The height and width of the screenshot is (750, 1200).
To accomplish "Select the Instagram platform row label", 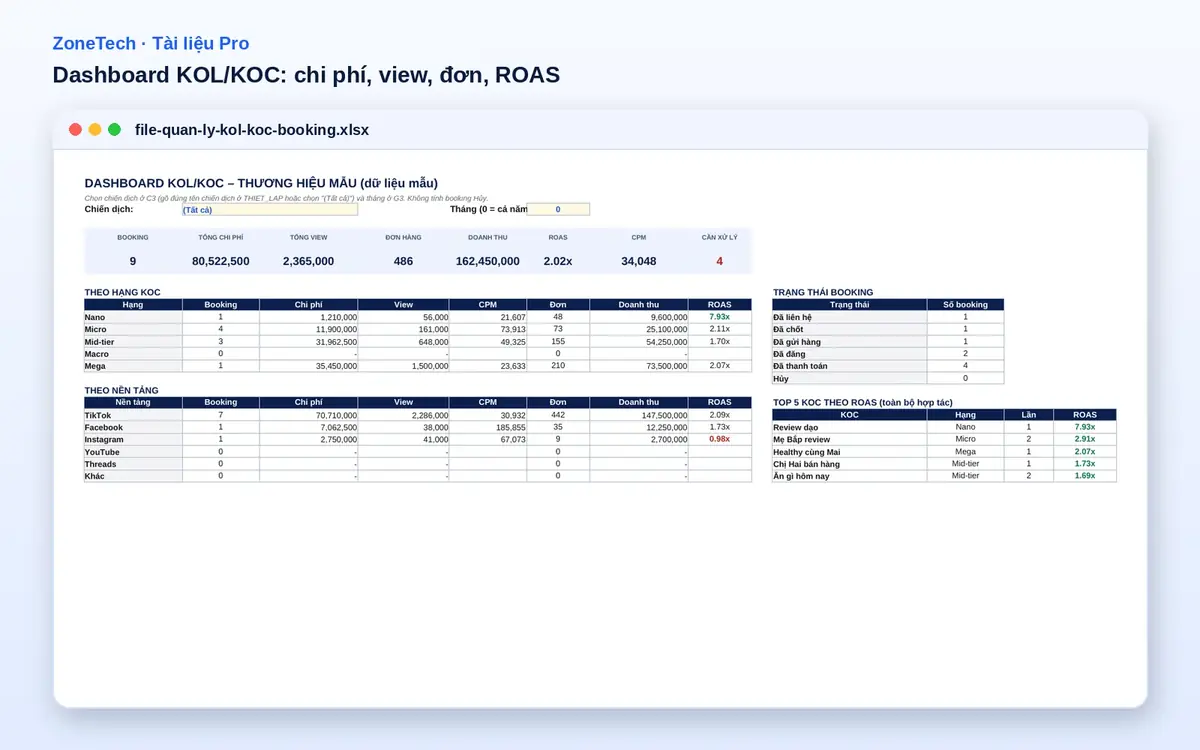I will 133,439.
